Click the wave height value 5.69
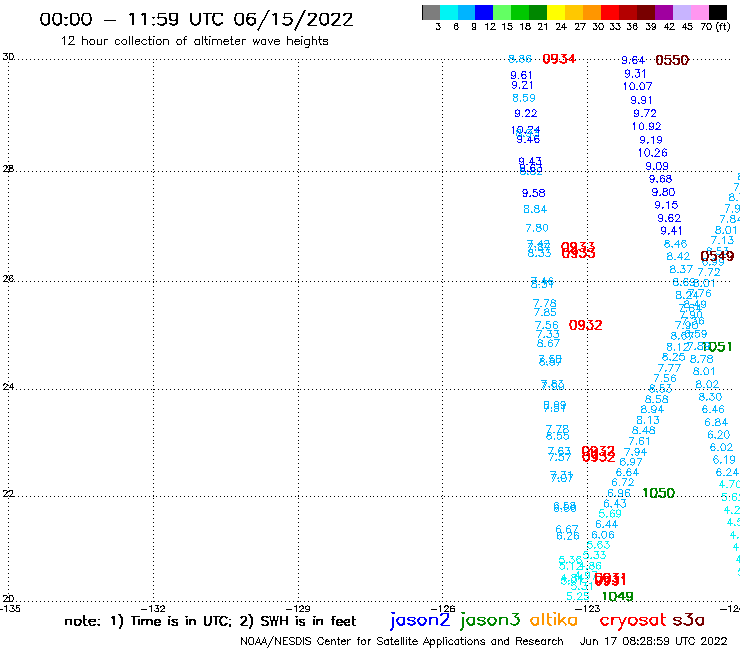Image resolution: width=740 pixels, height=650 pixels. pyautogui.click(x=610, y=514)
